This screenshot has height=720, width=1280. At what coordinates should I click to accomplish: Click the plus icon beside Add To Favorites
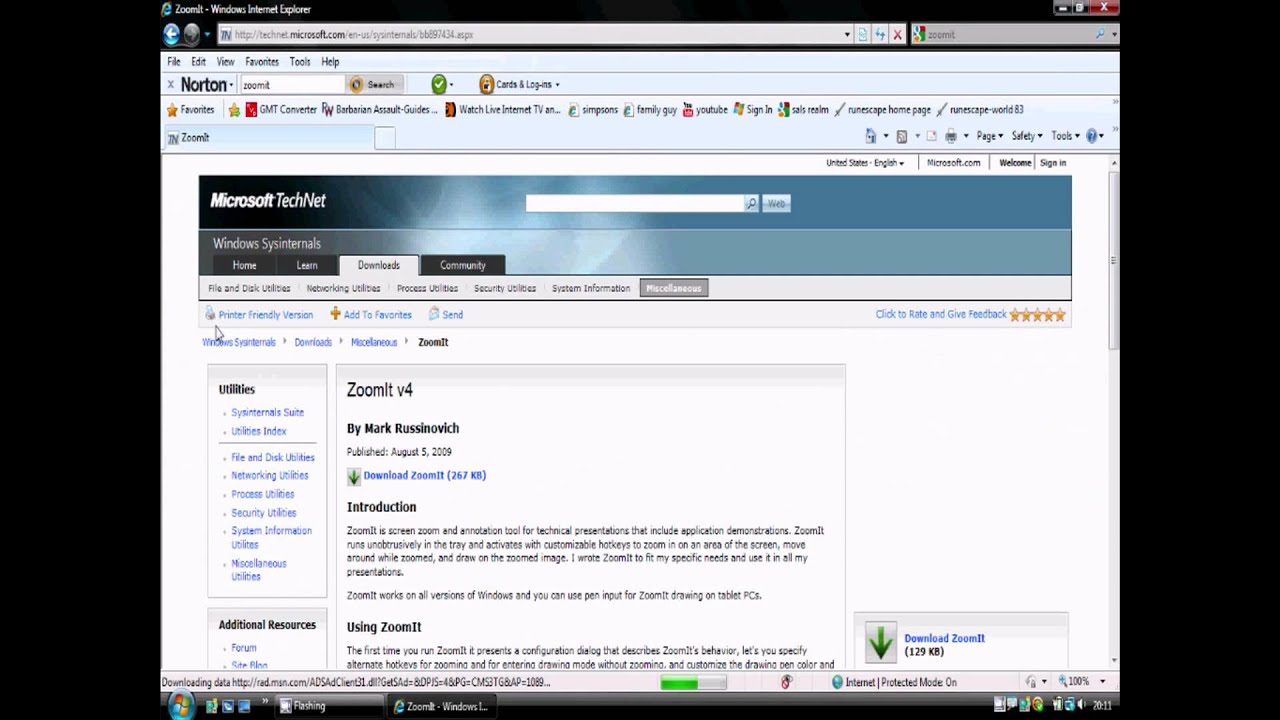coord(335,314)
